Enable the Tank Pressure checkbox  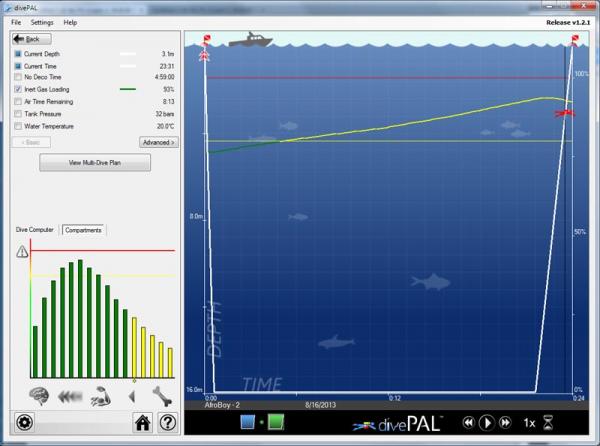(18, 114)
